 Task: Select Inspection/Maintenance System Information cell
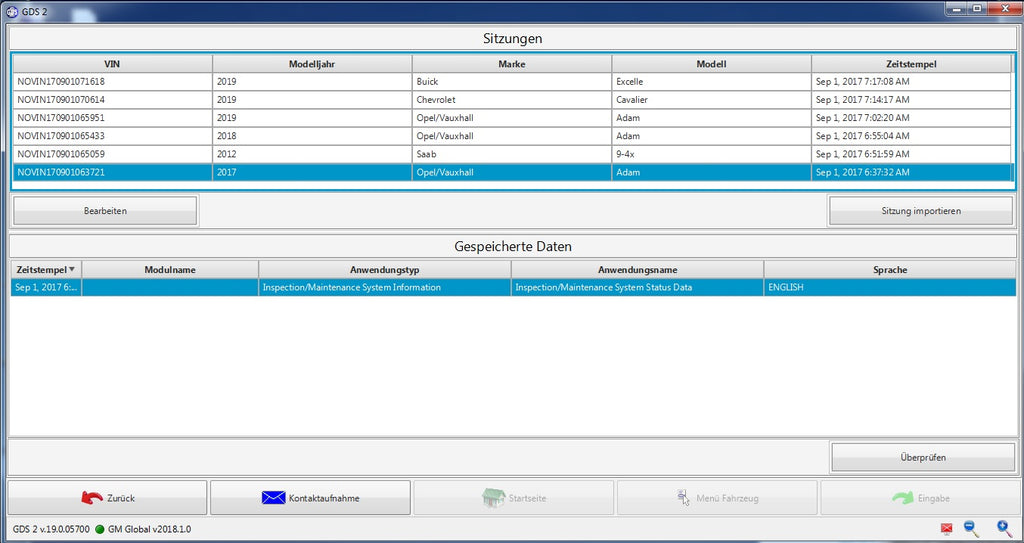pos(385,288)
